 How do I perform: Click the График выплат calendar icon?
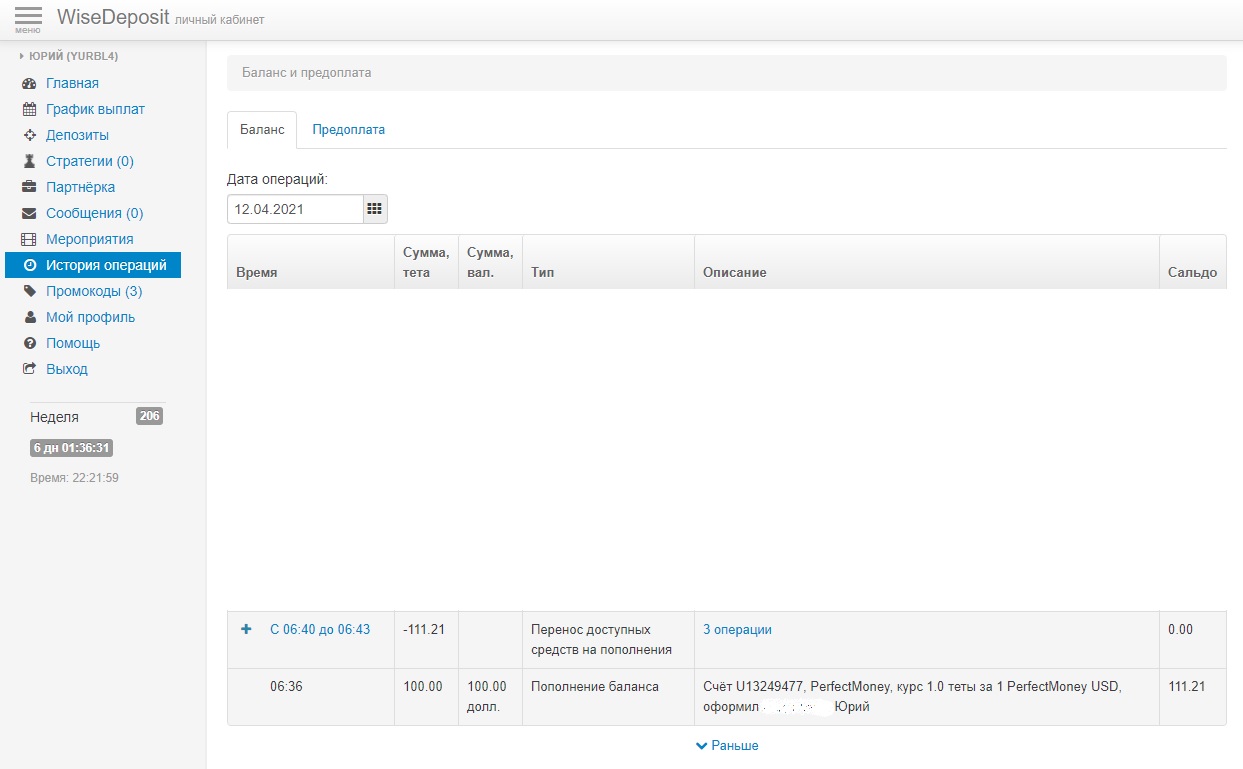(29, 110)
